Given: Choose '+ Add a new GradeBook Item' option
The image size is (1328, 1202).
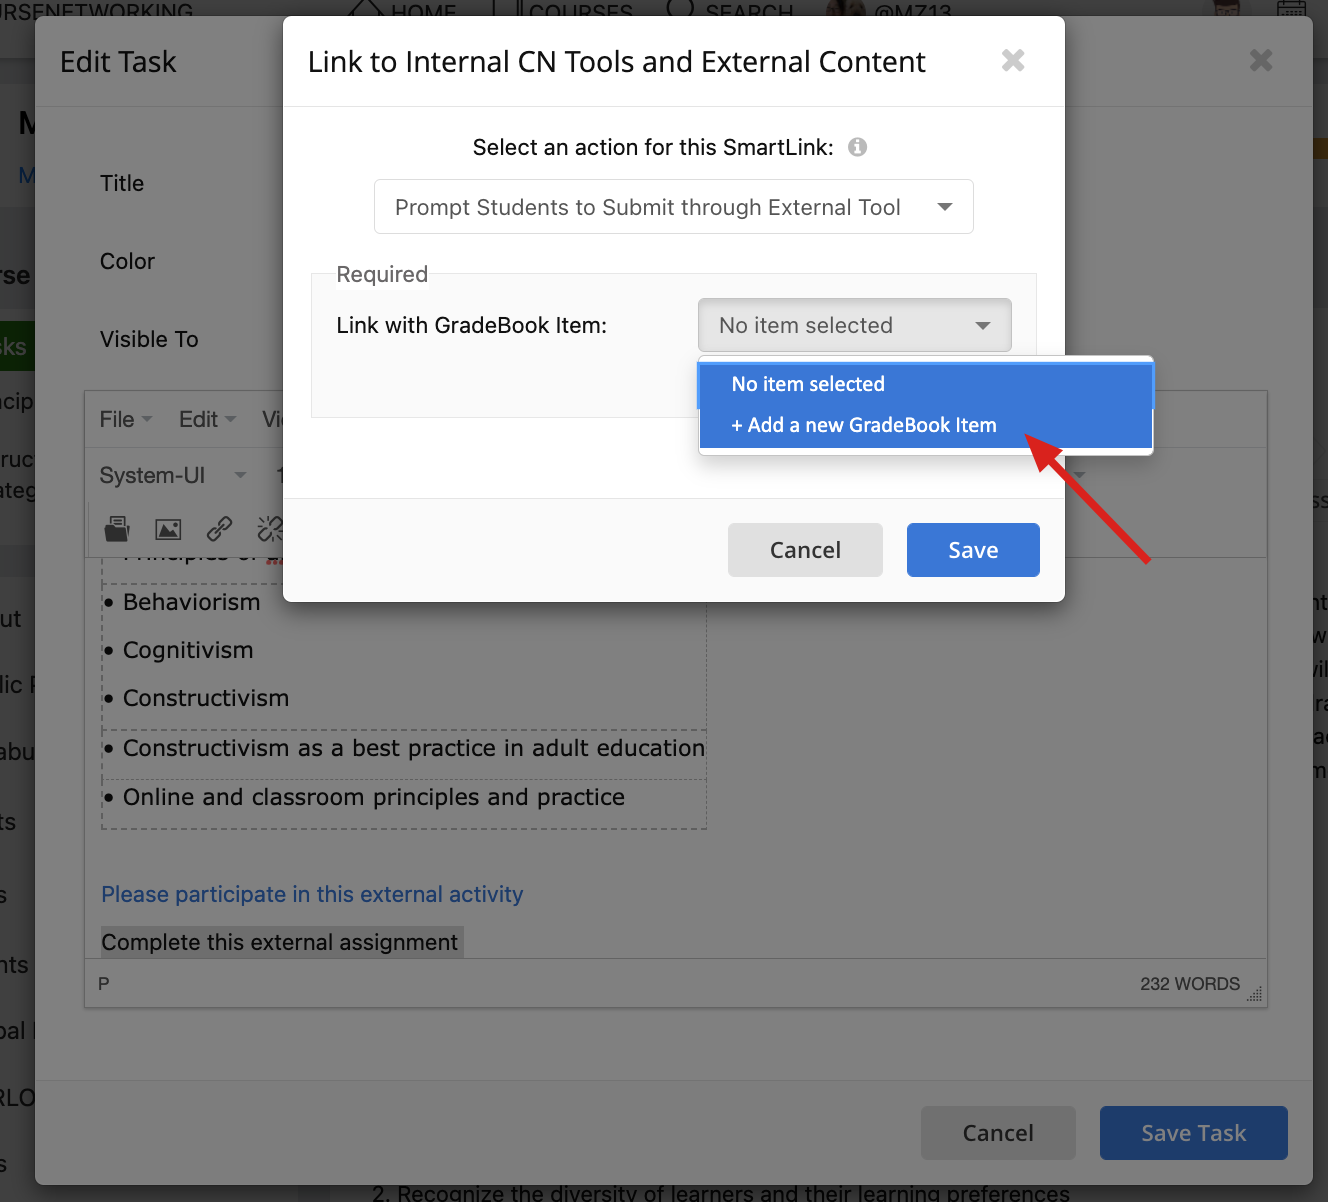Looking at the screenshot, I should coord(925,425).
